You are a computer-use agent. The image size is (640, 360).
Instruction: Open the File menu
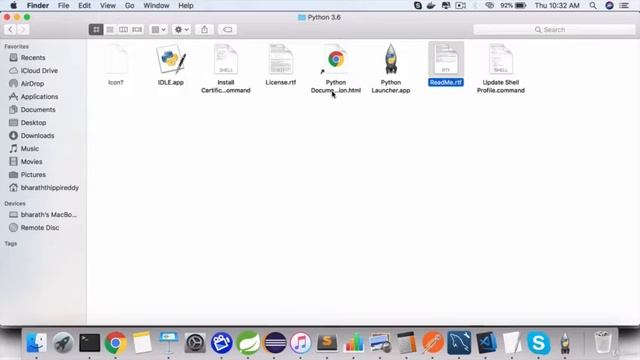tap(63, 6)
